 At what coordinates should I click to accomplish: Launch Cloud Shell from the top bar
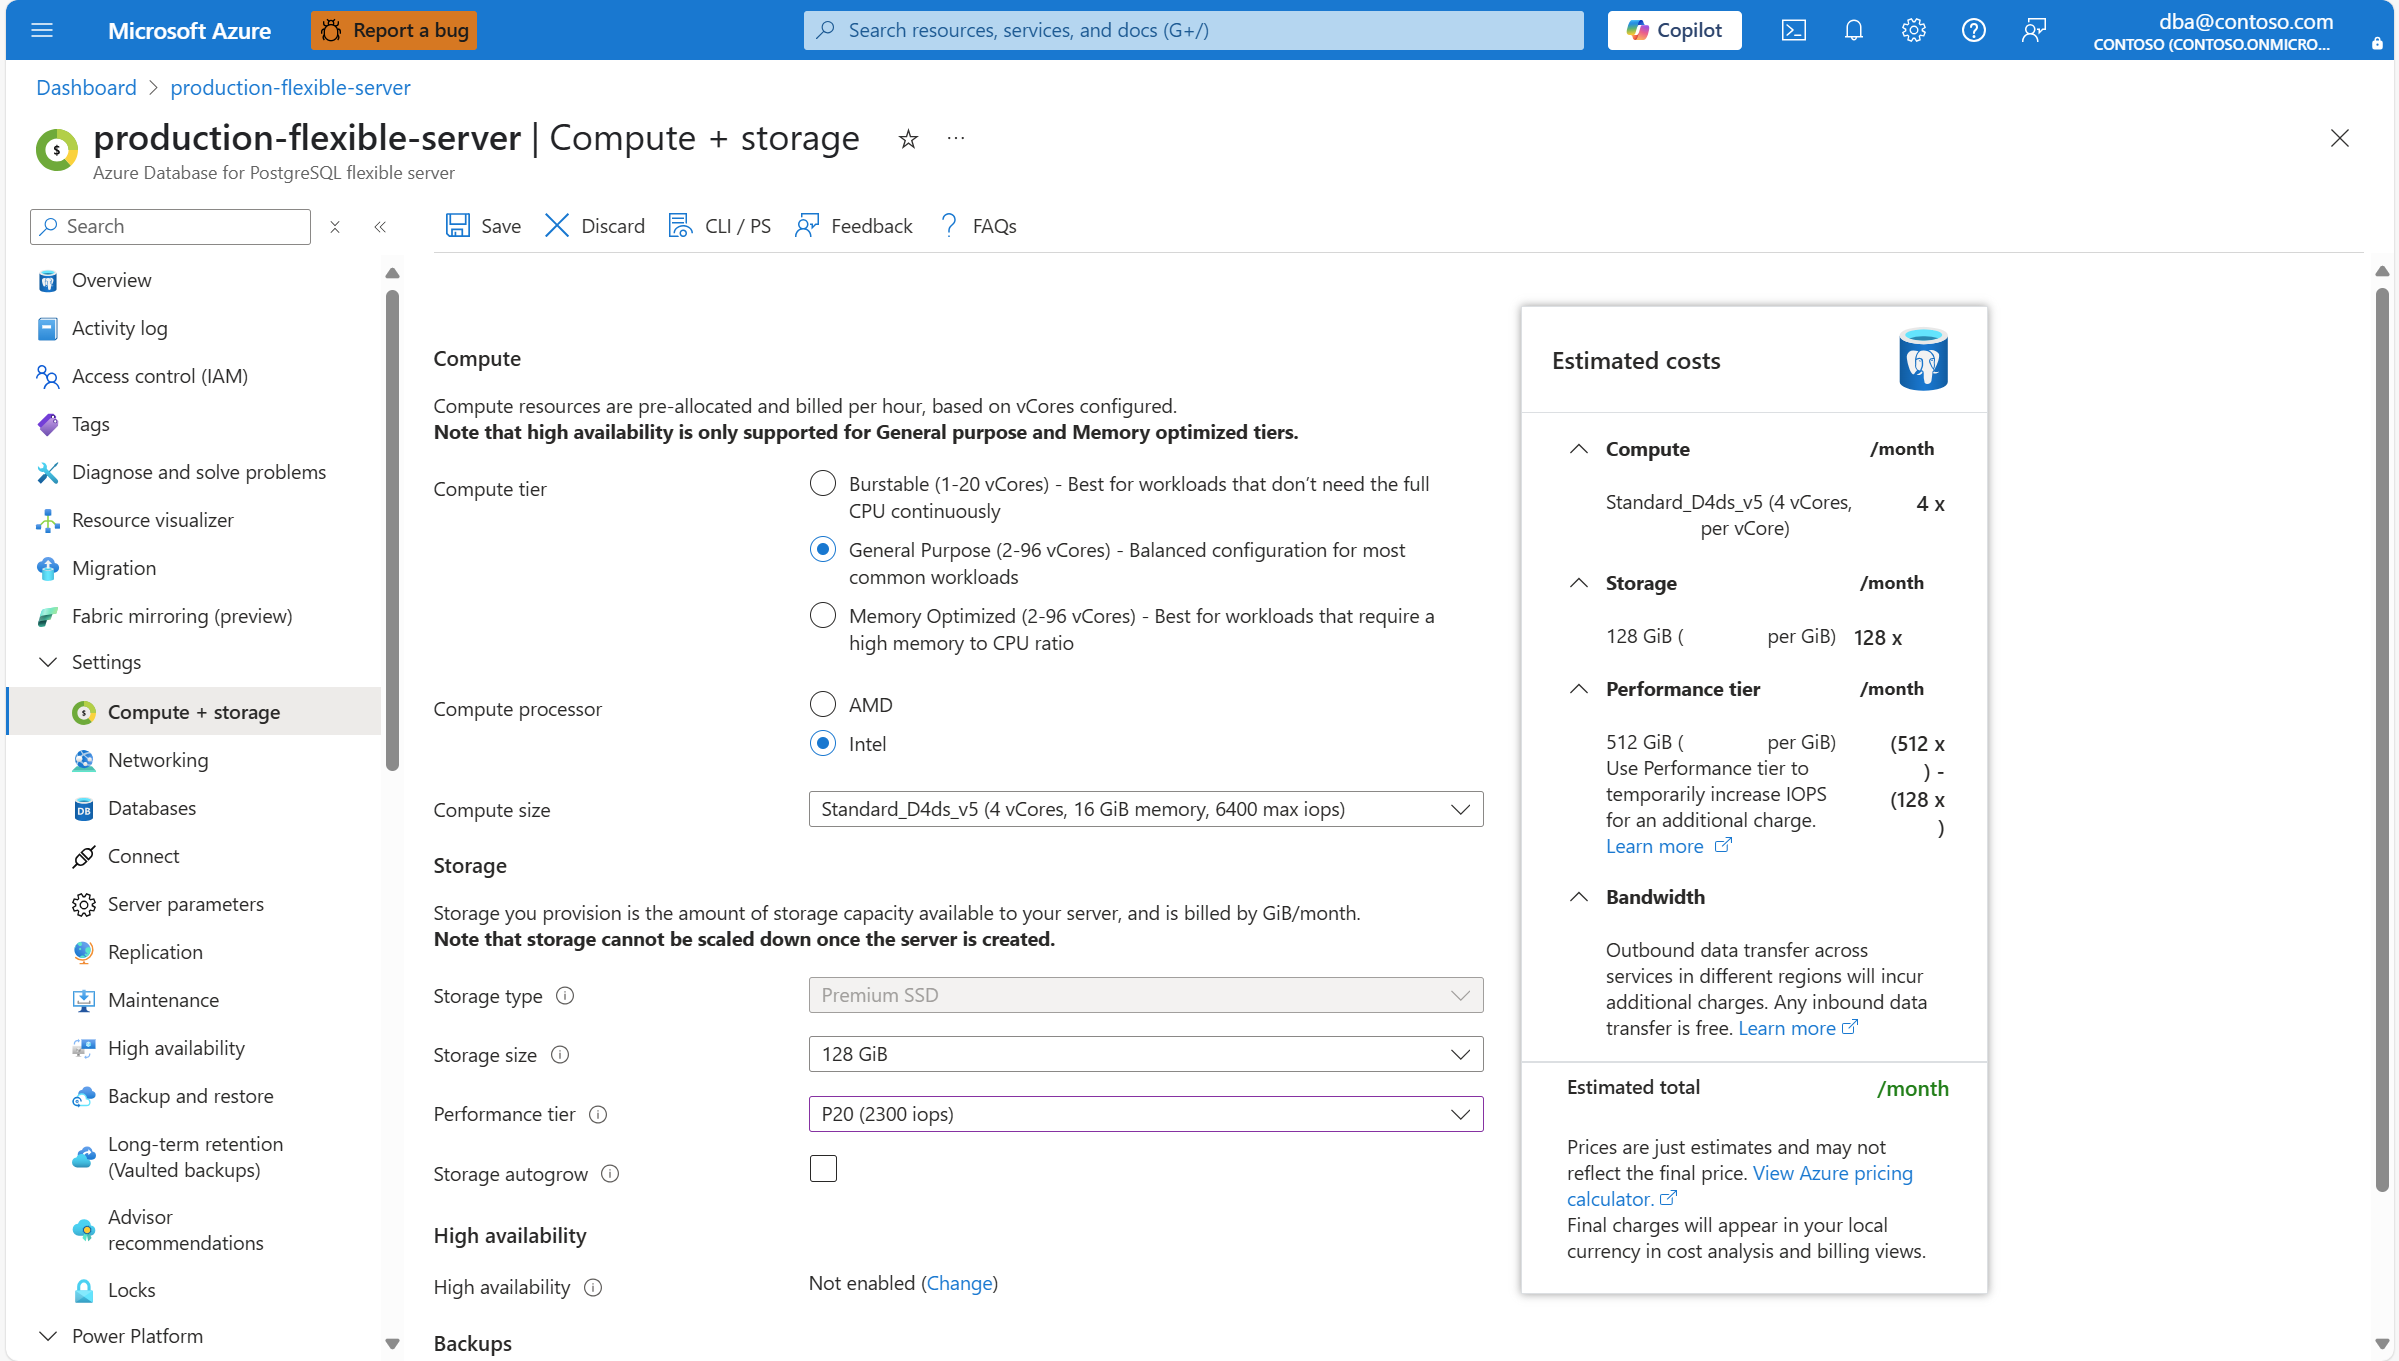pos(1793,30)
